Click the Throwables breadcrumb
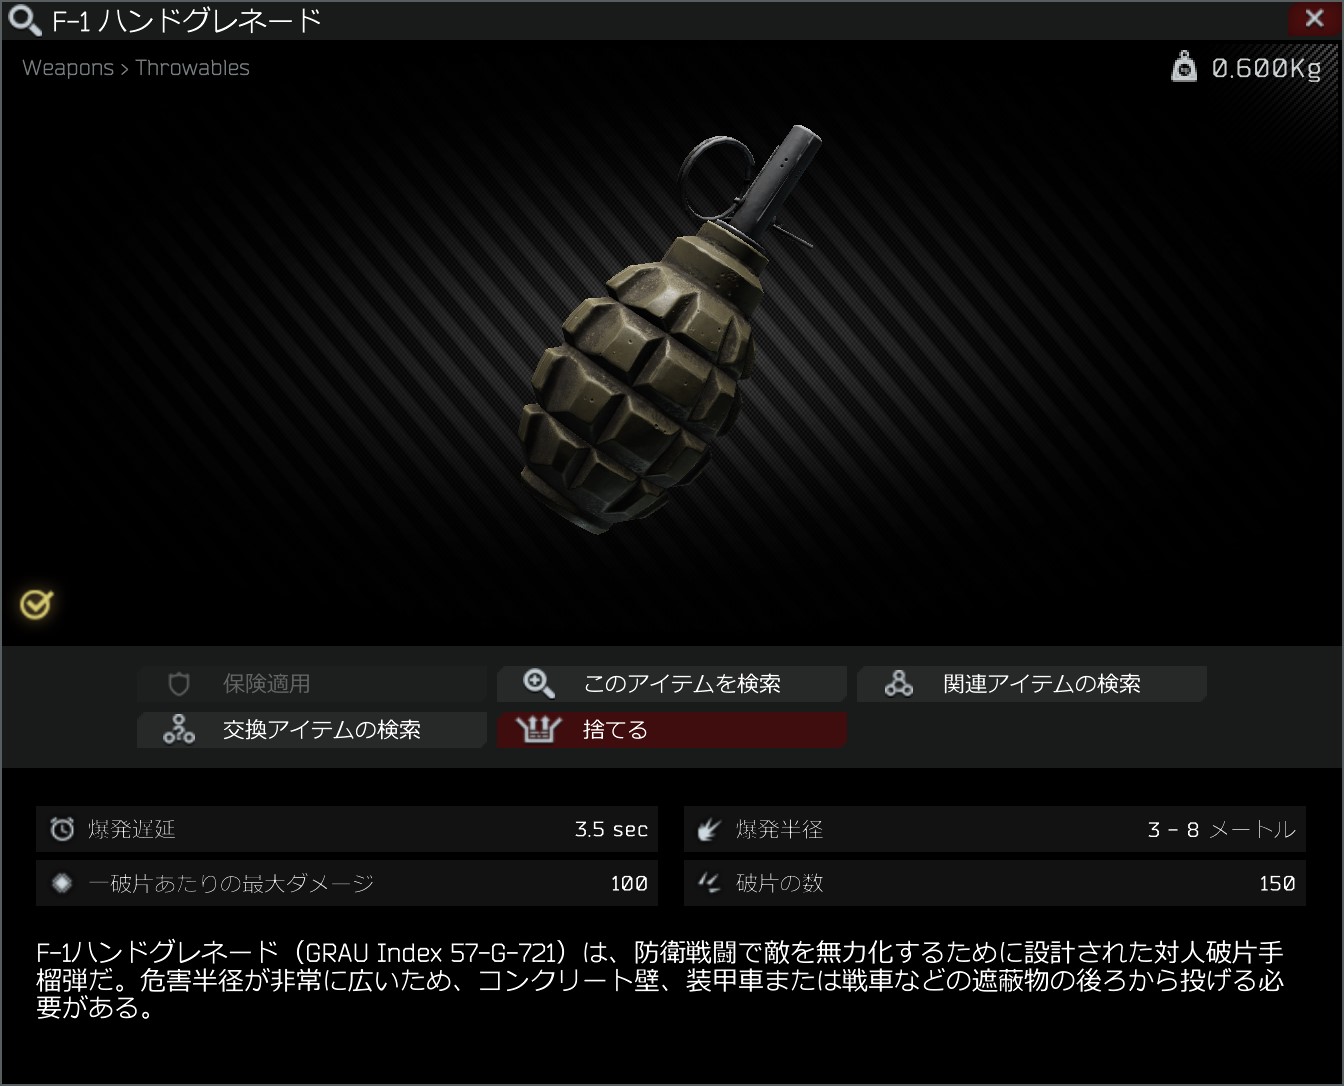The height and width of the screenshot is (1086, 1344). click(192, 68)
